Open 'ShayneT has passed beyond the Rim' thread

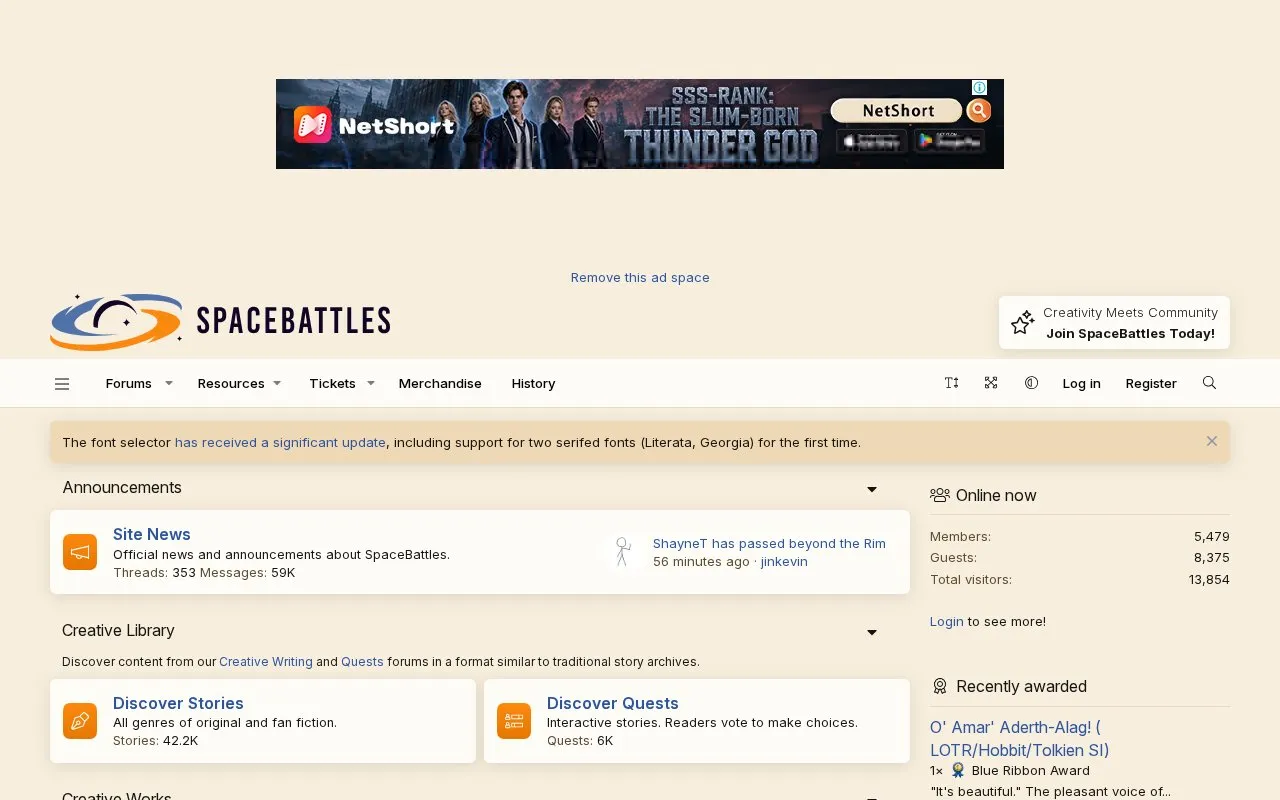[x=769, y=543]
